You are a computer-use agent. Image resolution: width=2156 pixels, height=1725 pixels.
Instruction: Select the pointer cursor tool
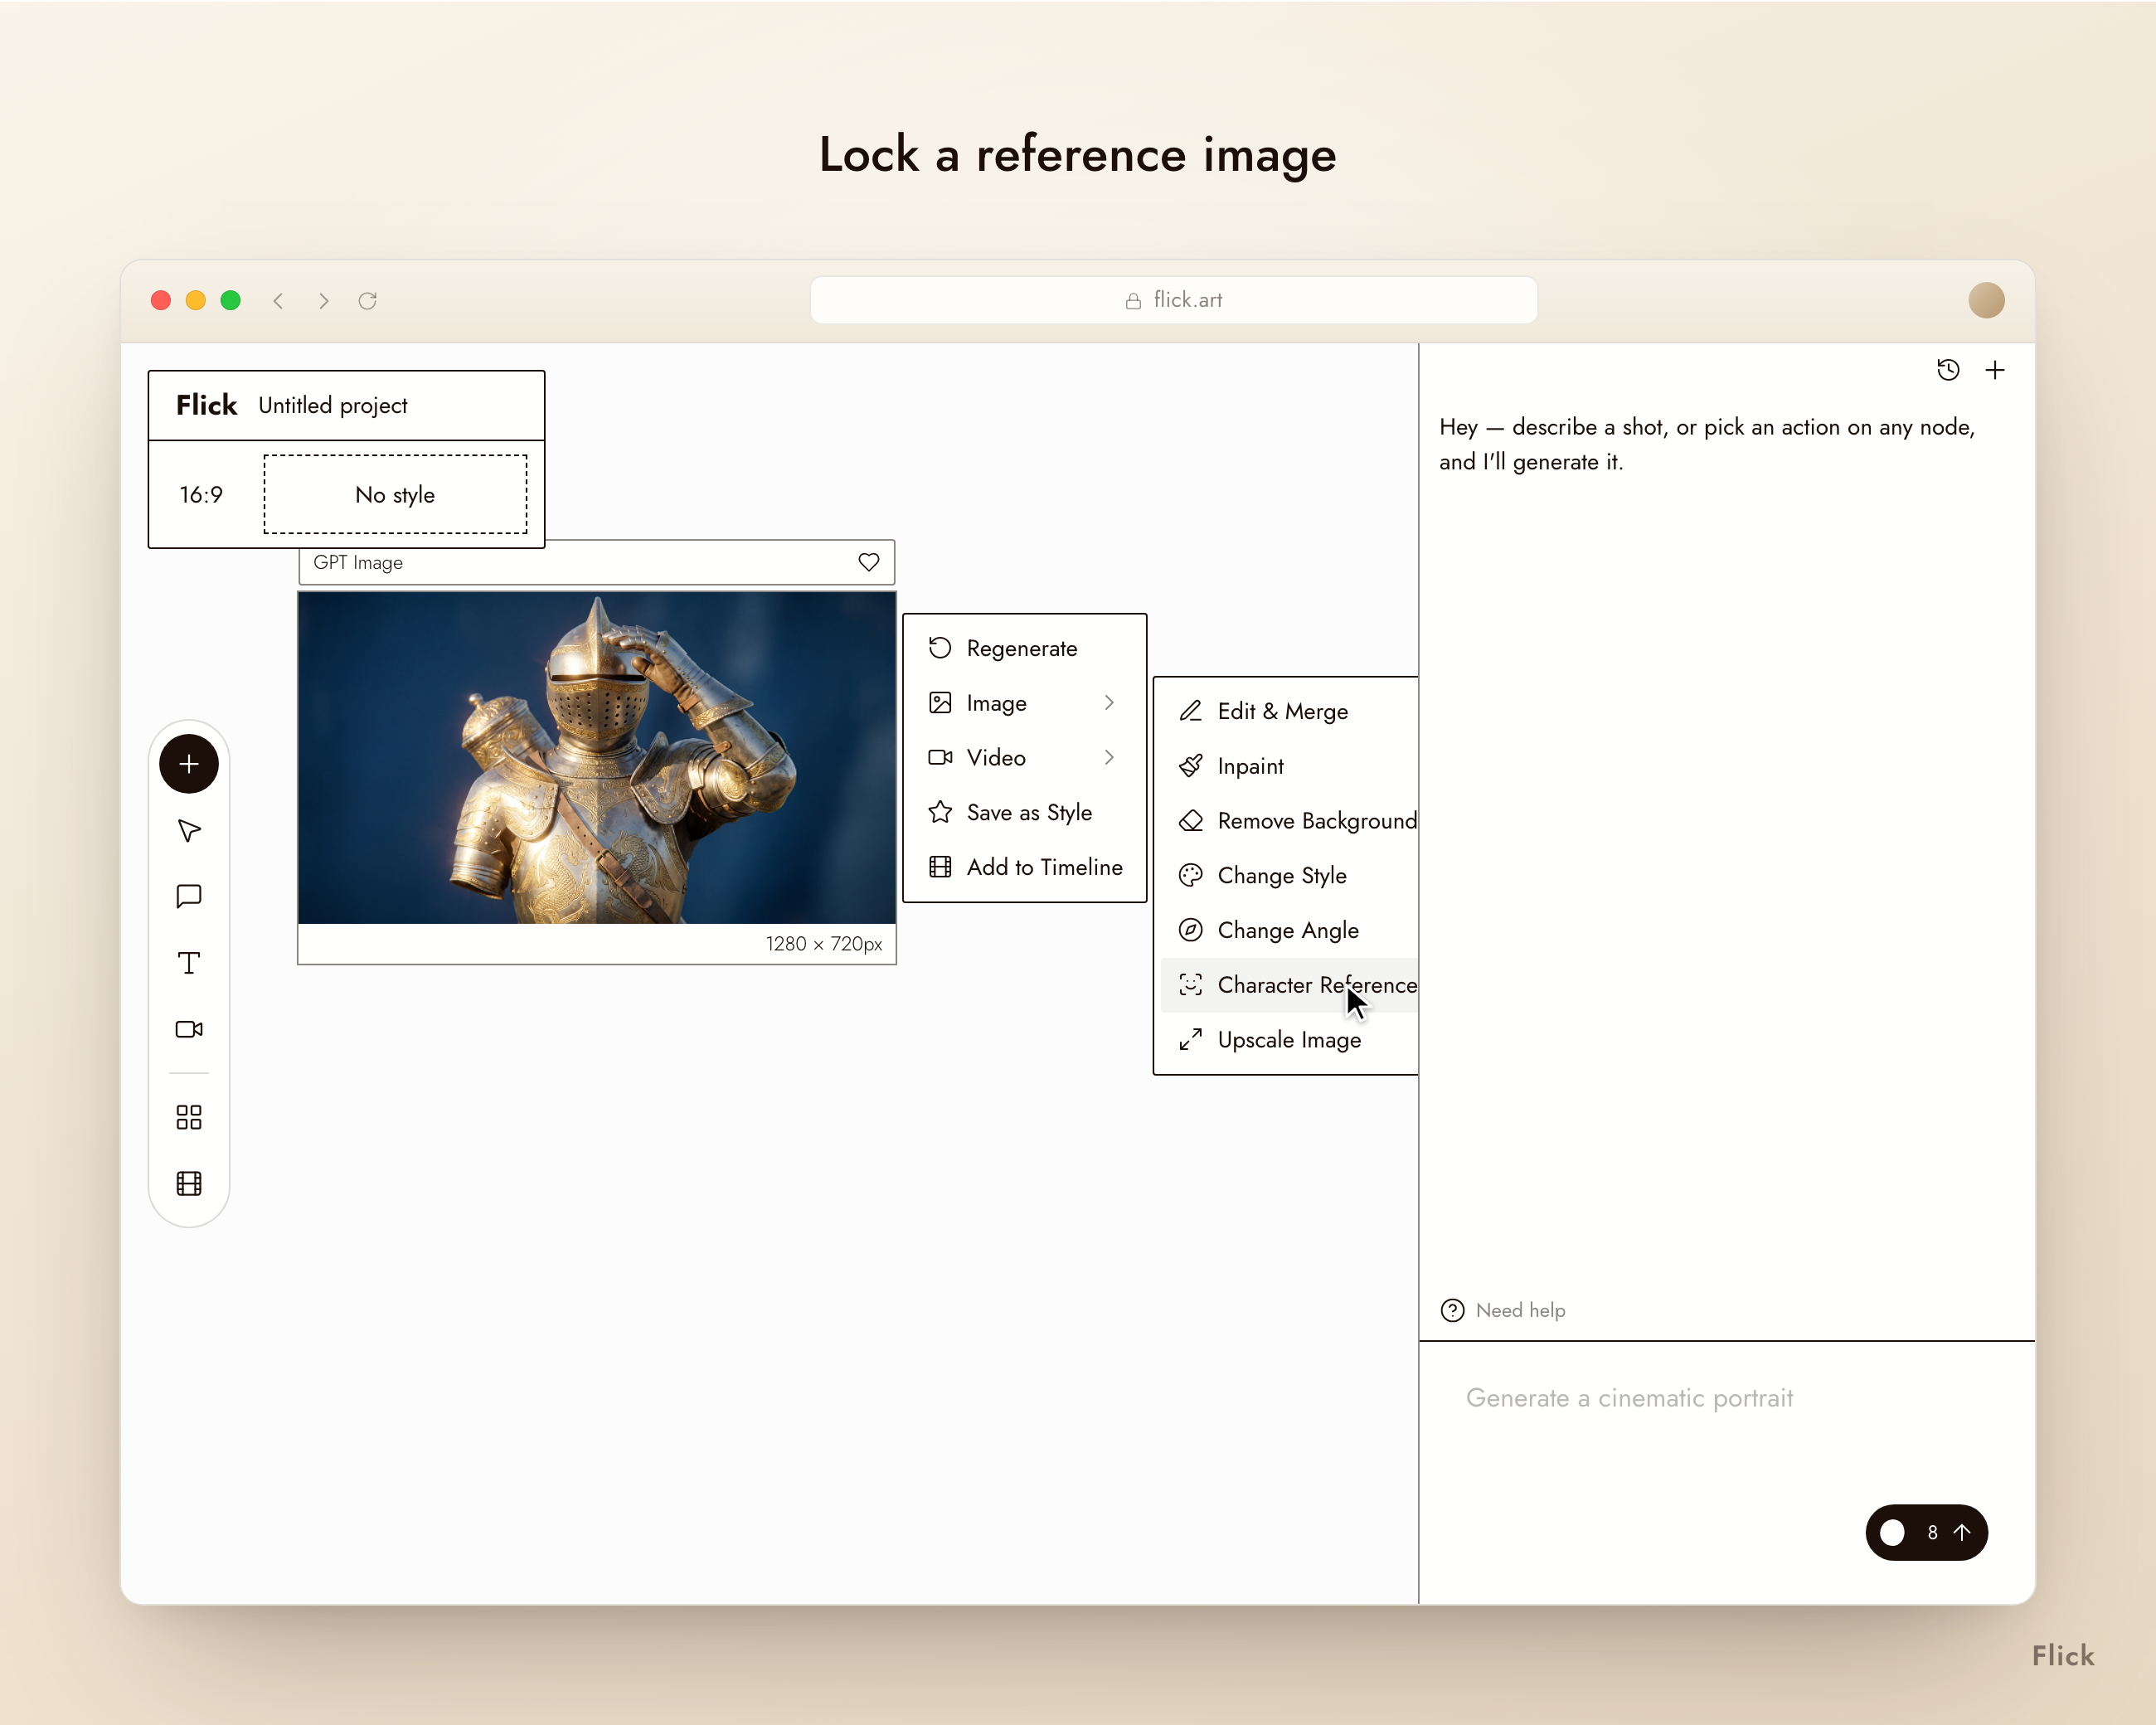[189, 831]
